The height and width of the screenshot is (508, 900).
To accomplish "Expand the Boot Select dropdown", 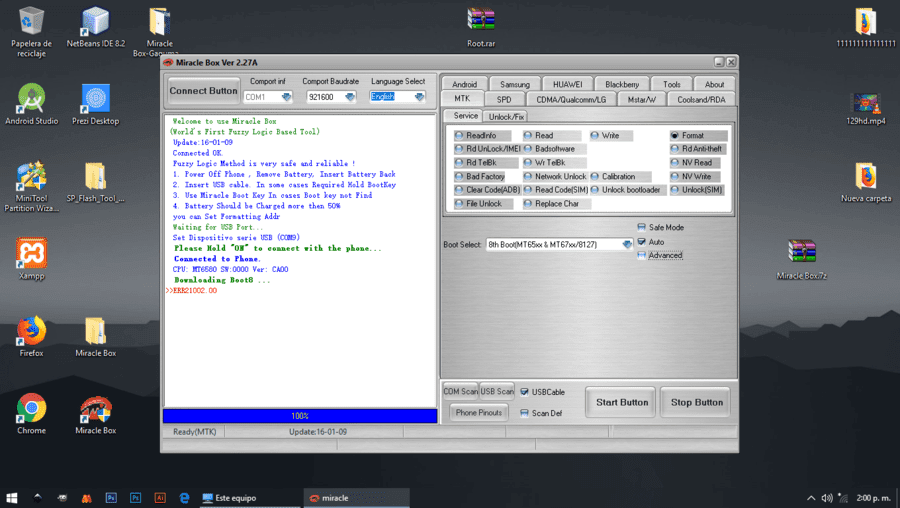I will tap(626, 245).
